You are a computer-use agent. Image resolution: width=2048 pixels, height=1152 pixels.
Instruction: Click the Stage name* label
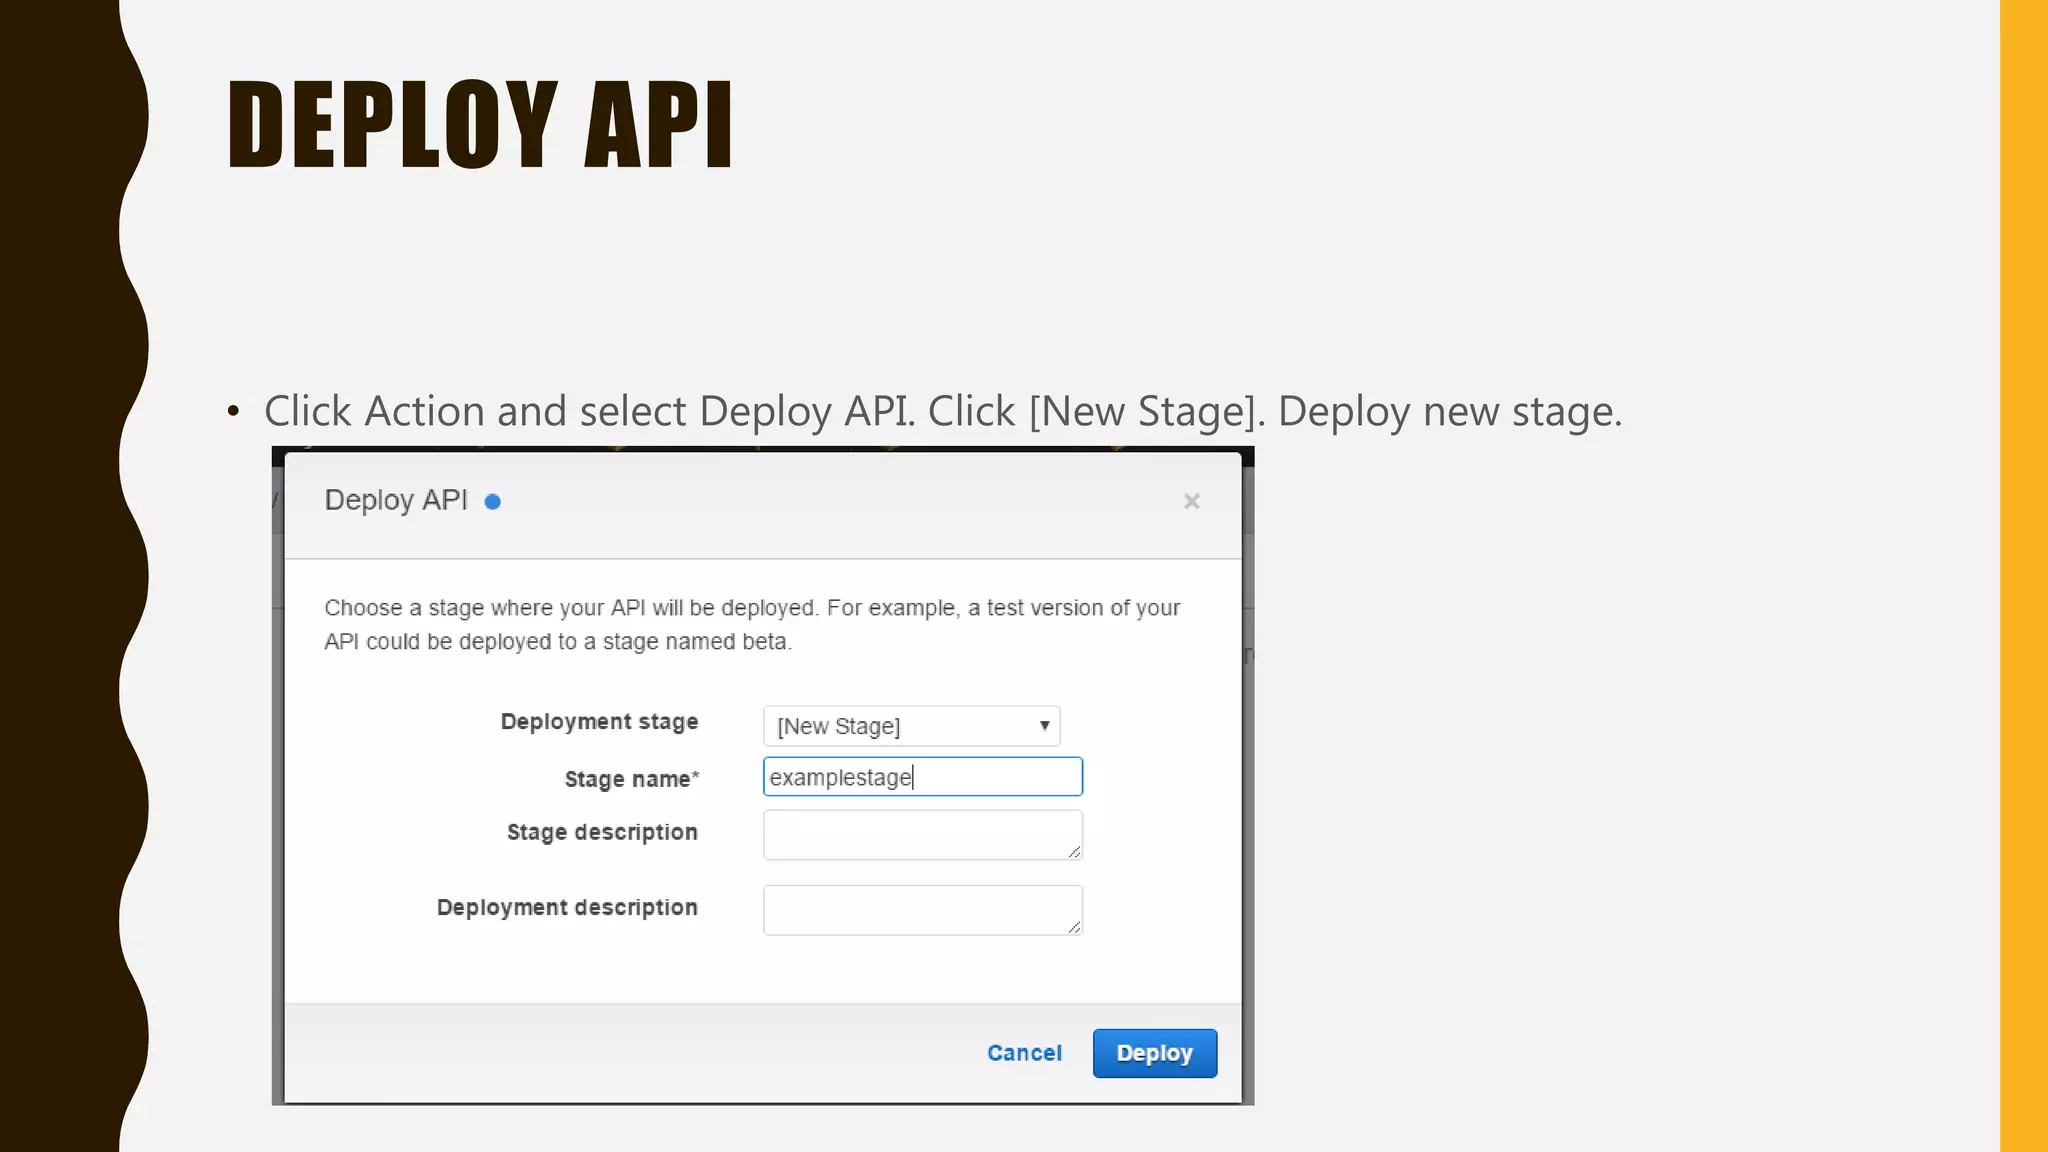click(631, 779)
